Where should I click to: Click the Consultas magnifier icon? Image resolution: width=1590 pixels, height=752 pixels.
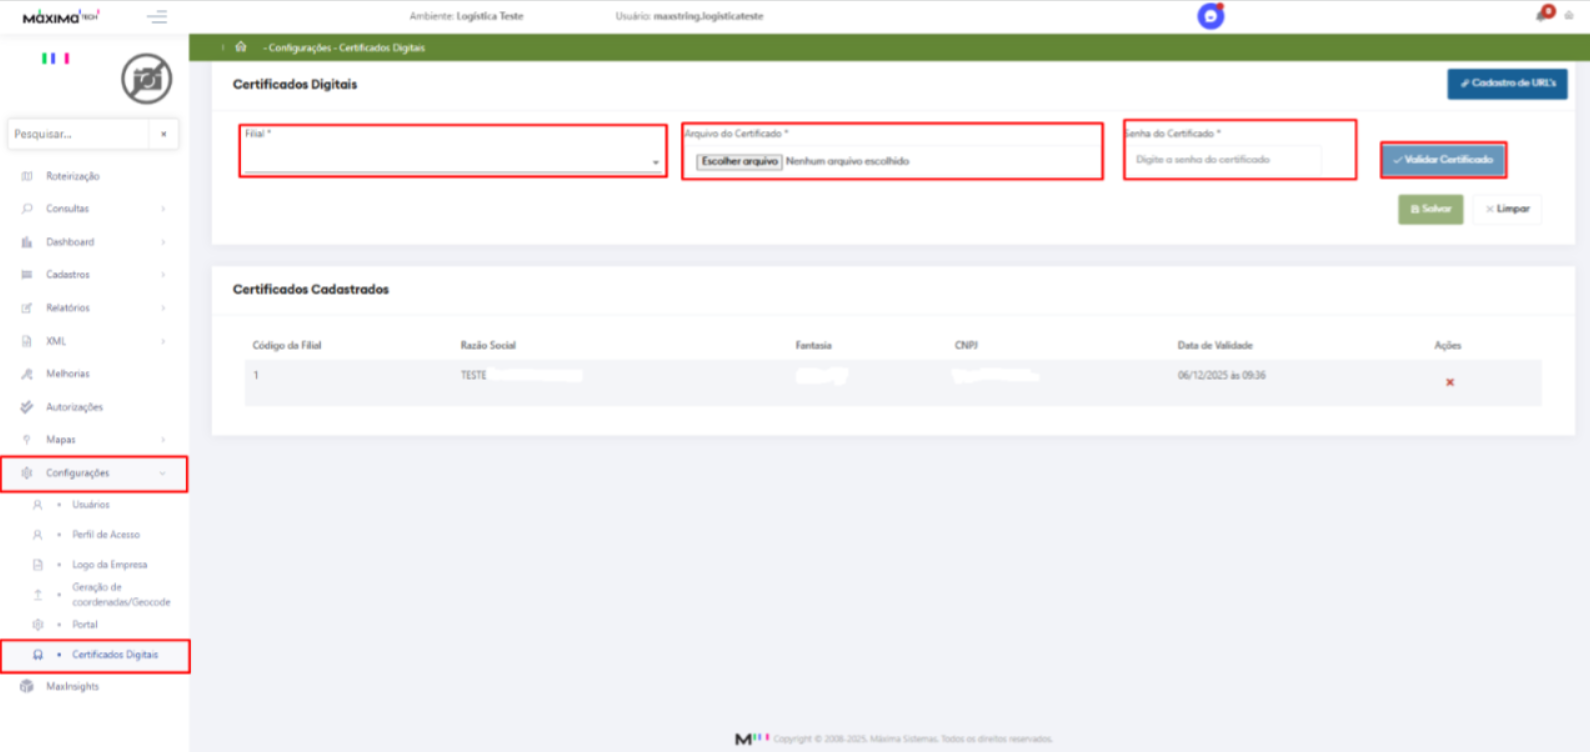pos(27,209)
